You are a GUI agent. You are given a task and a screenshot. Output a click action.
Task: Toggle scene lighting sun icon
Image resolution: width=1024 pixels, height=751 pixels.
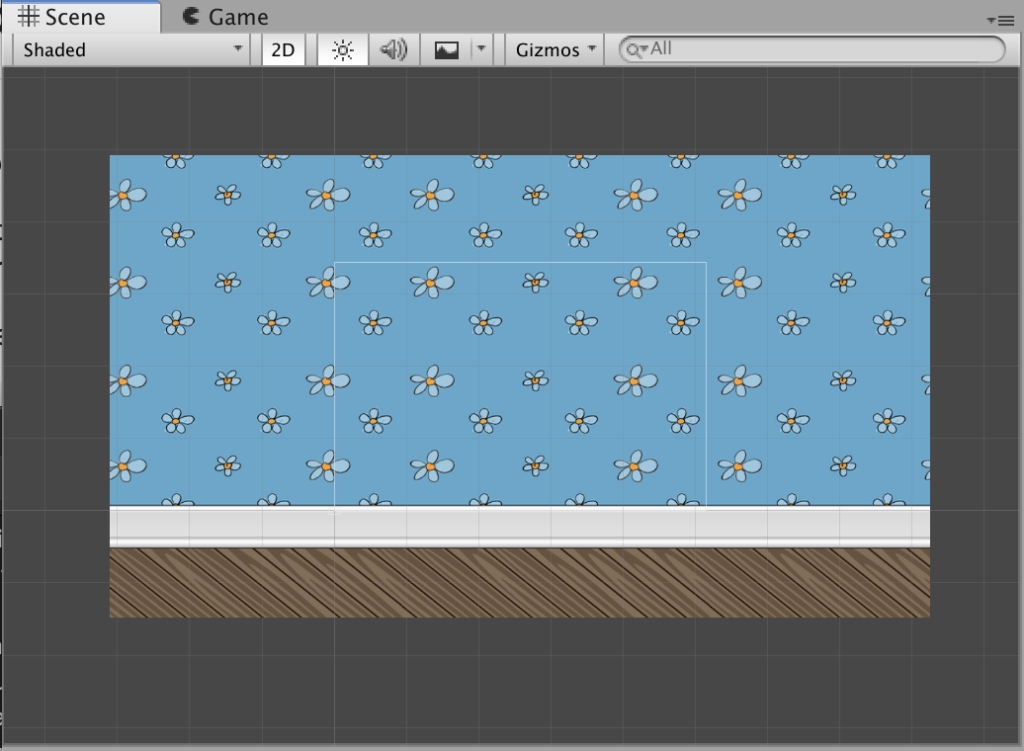click(x=342, y=50)
